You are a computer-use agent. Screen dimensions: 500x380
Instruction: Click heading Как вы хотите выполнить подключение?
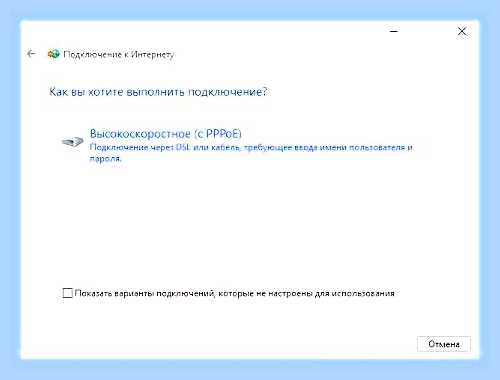[158, 92]
